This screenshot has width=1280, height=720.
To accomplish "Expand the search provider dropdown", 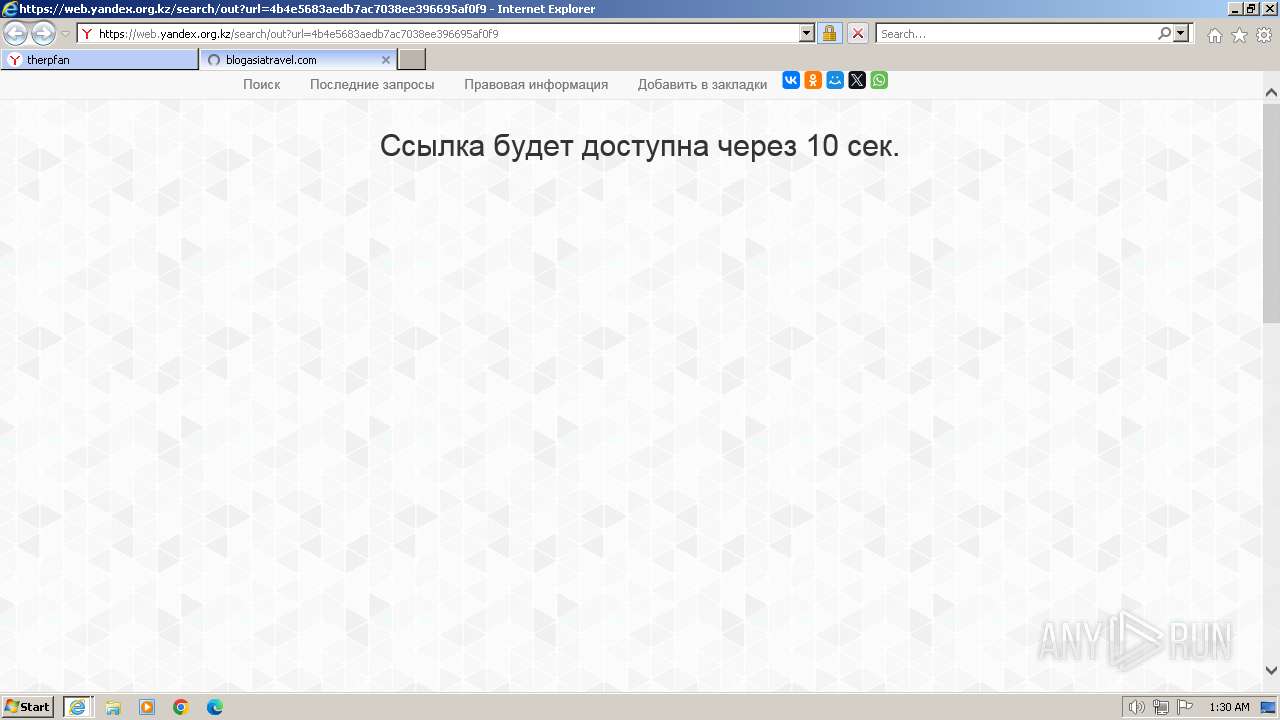I will [x=1182, y=34].
